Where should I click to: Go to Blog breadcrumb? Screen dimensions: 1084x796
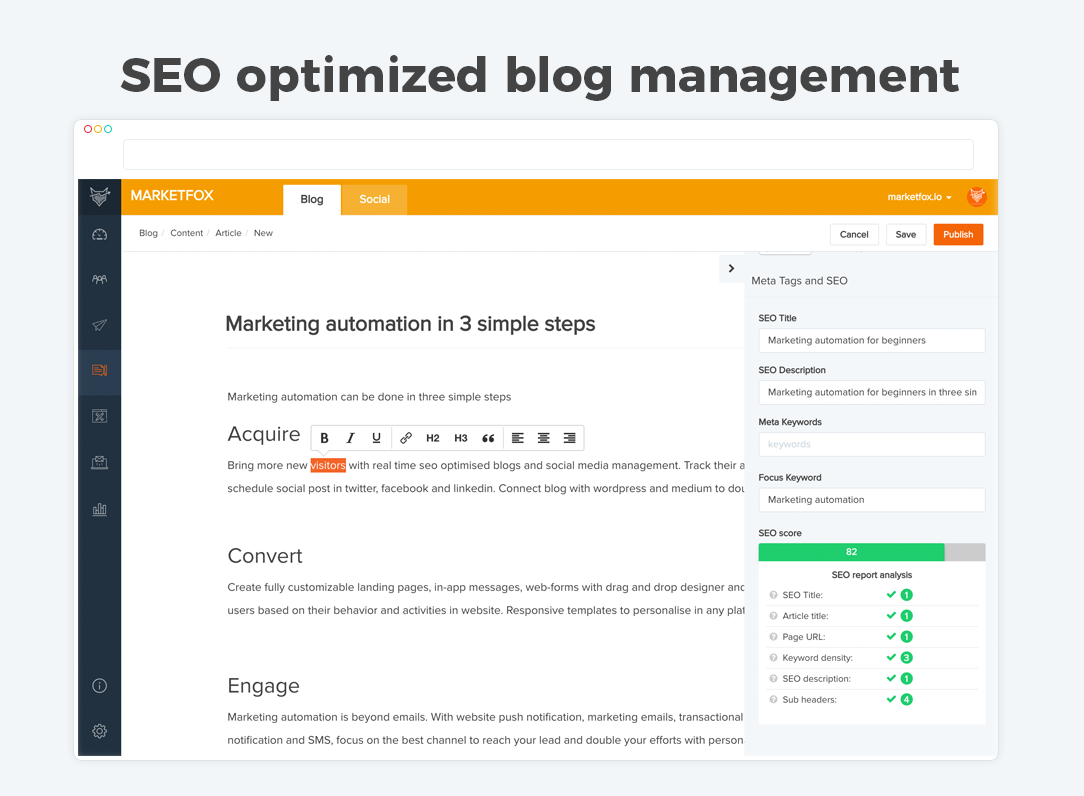[x=148, y=233]
